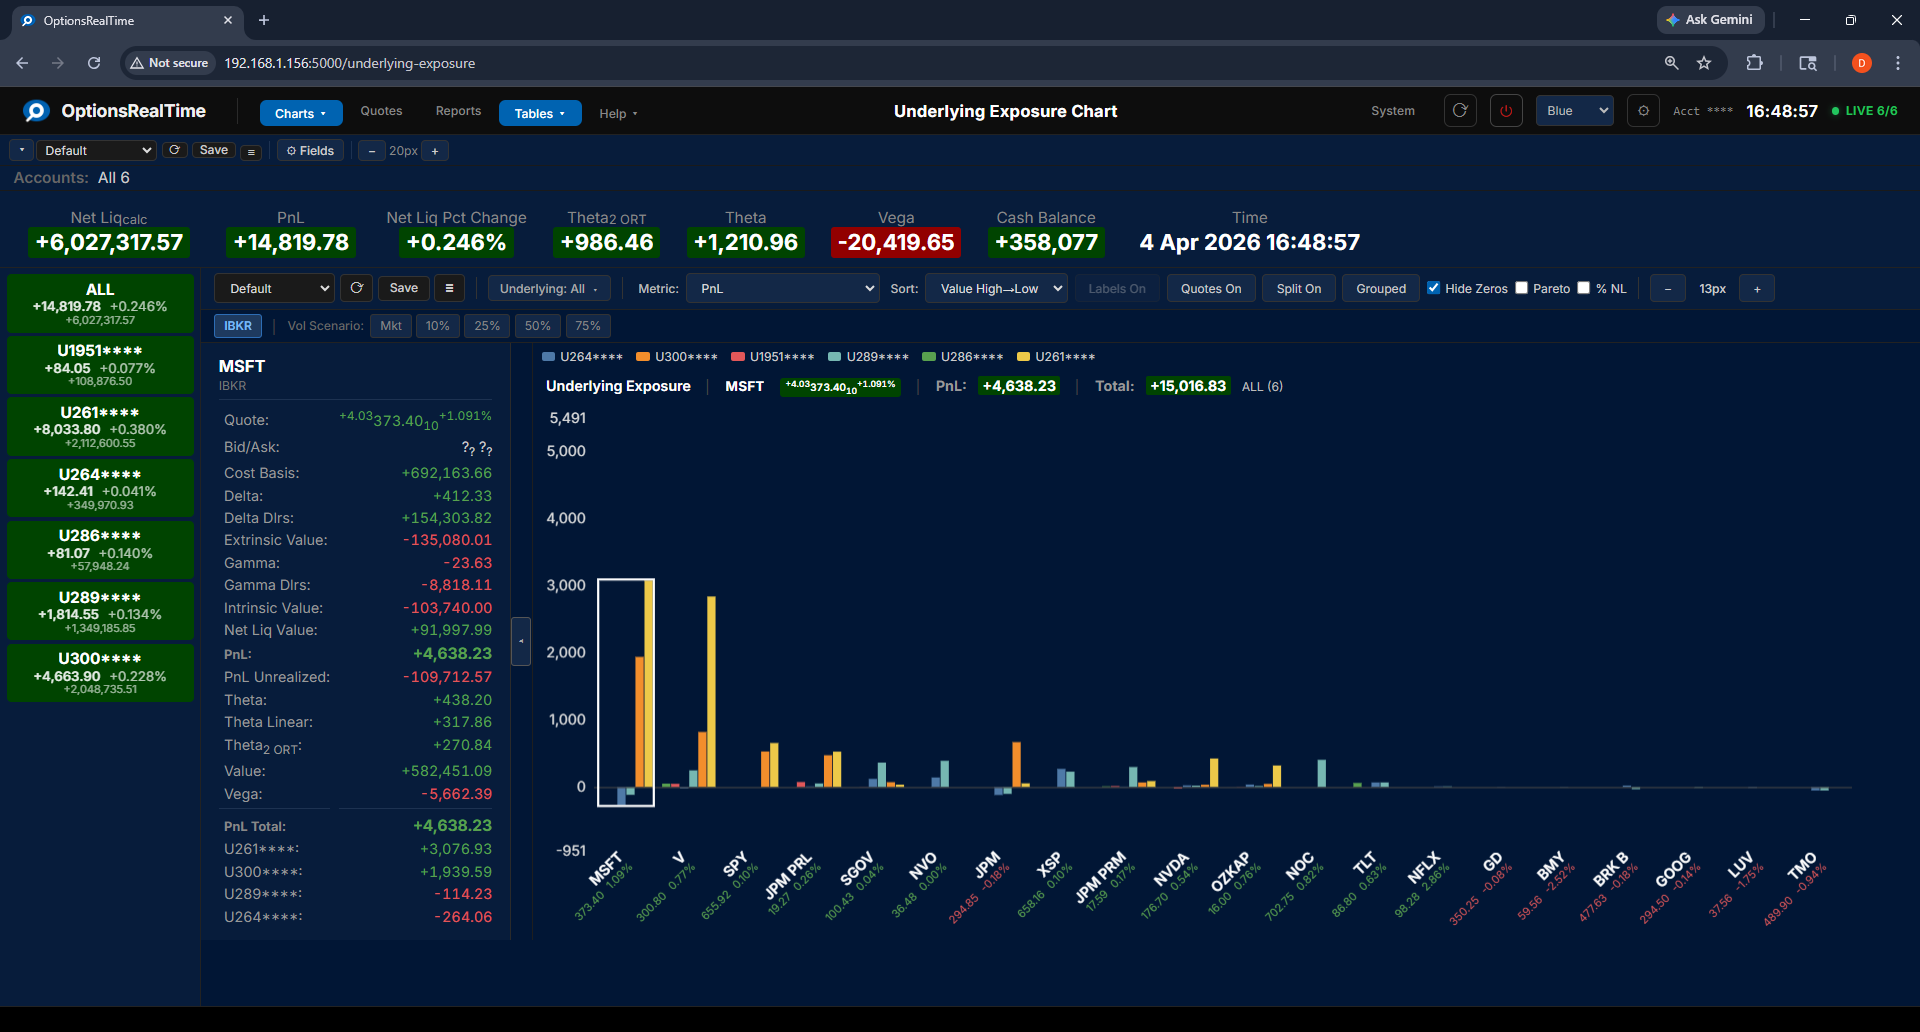The width and height of the screenshot is (1920, 1032).
Task: Toggle the Hide Zeros checkbox
Action: coord(1434,288)
